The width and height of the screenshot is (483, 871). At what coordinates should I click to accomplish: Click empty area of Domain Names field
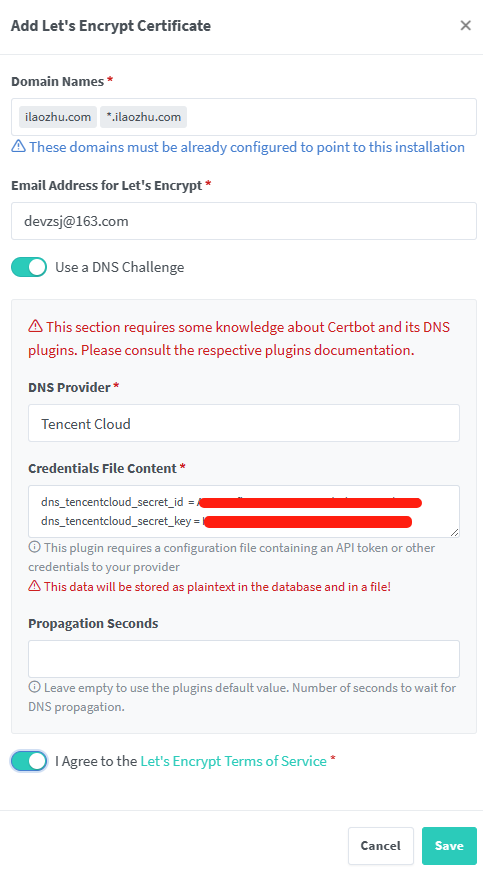coord(331,117)
